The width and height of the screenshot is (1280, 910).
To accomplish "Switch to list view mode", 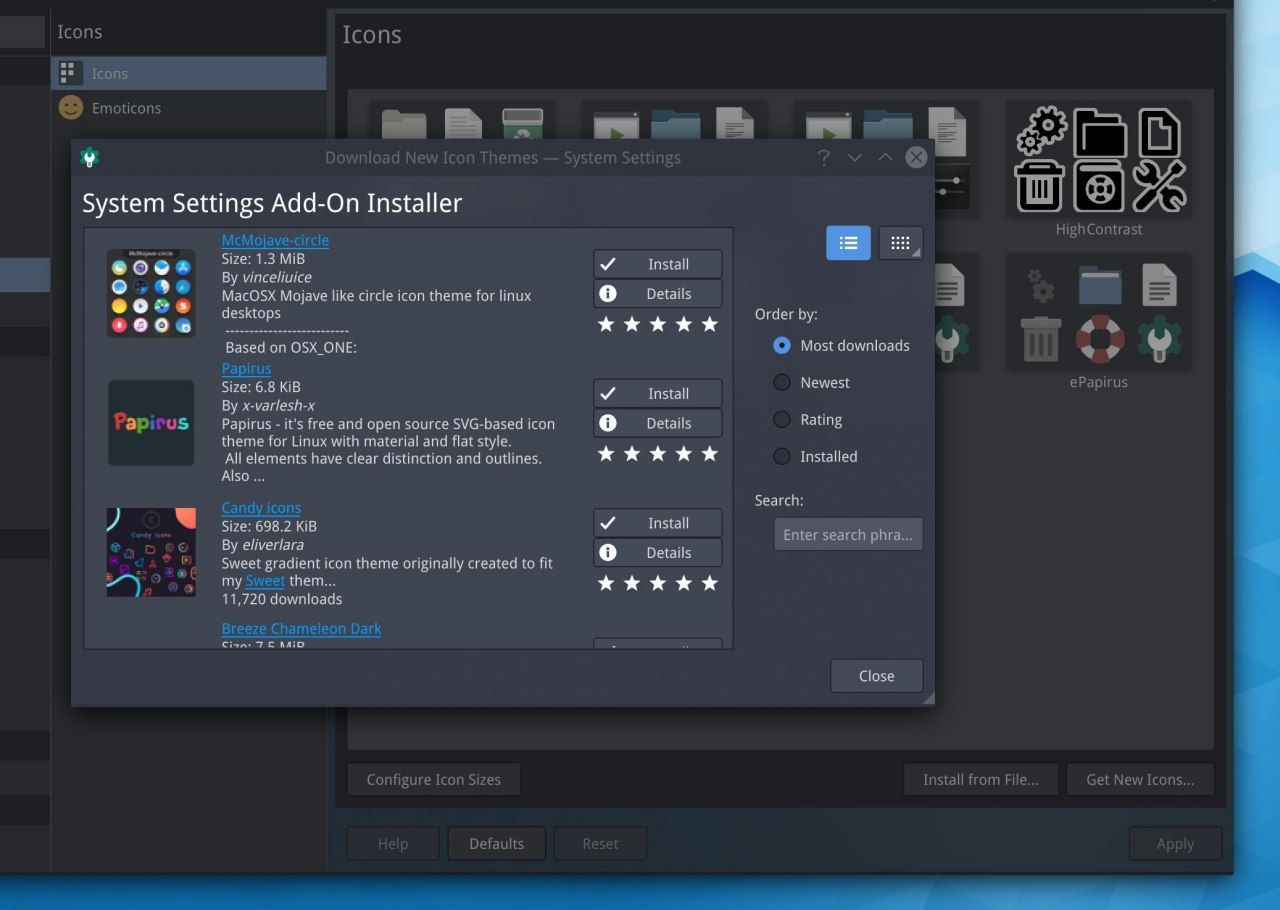I will (x=848, y=243).
